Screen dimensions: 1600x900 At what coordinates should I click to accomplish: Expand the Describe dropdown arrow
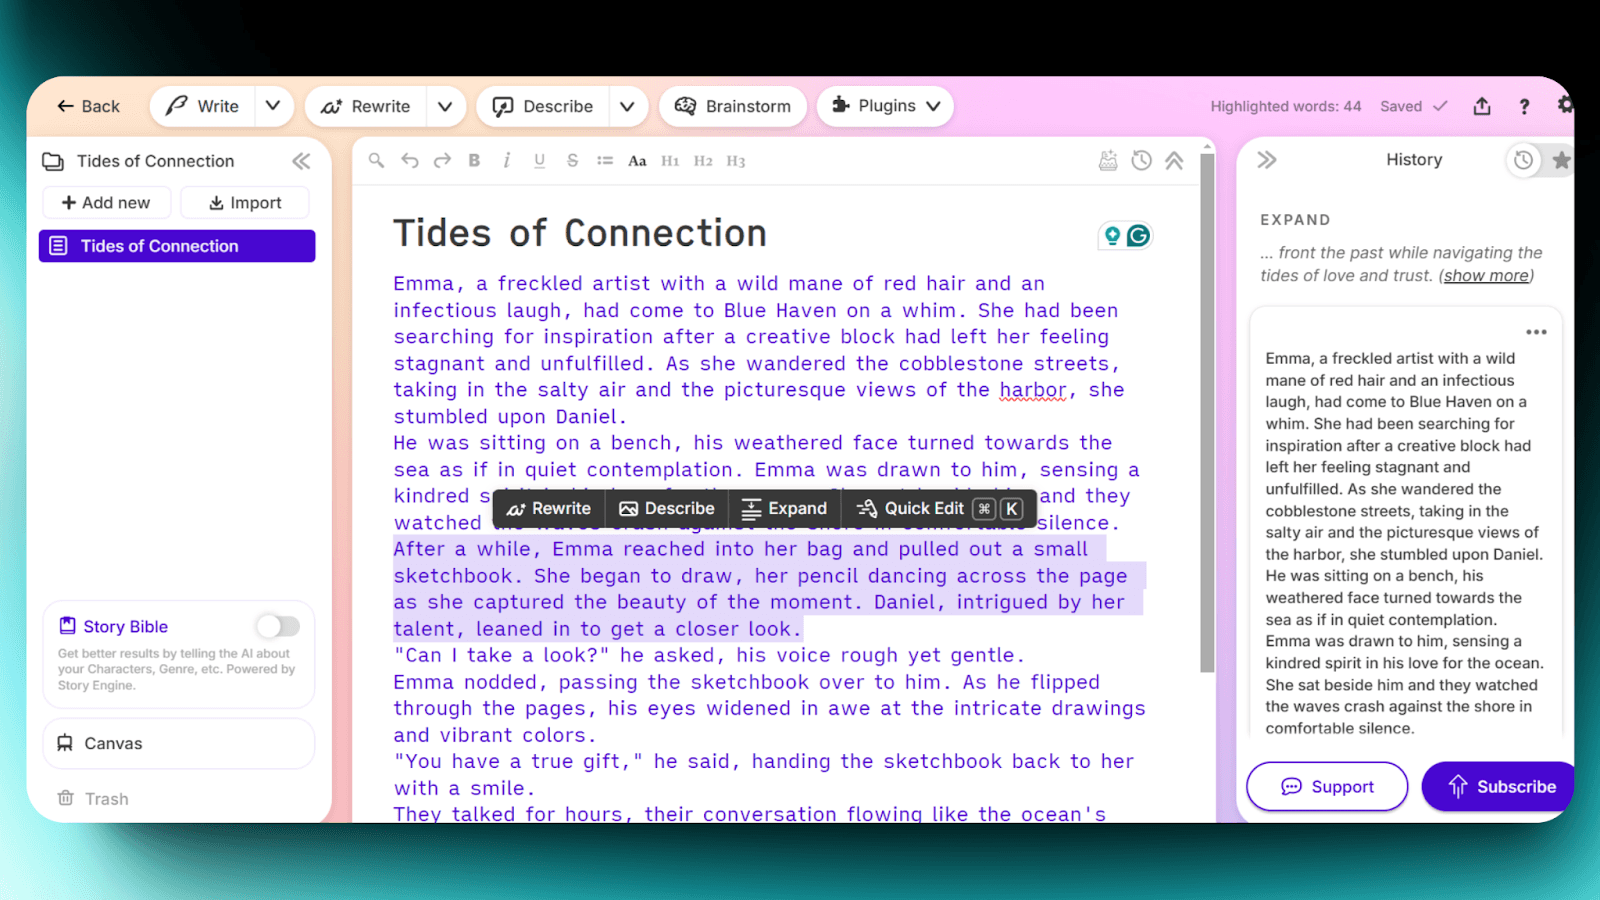627,106
